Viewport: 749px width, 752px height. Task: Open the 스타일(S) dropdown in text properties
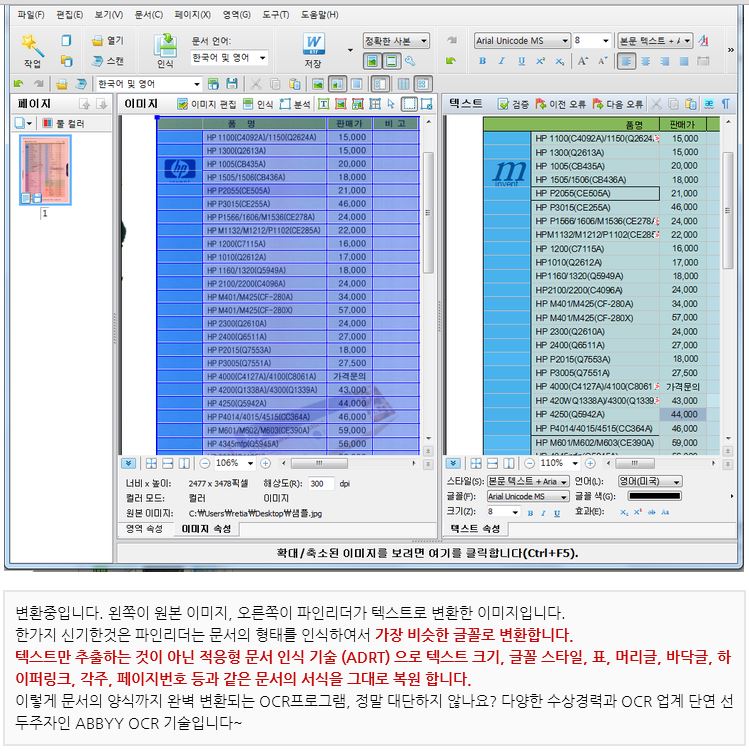tap(564, 481)
